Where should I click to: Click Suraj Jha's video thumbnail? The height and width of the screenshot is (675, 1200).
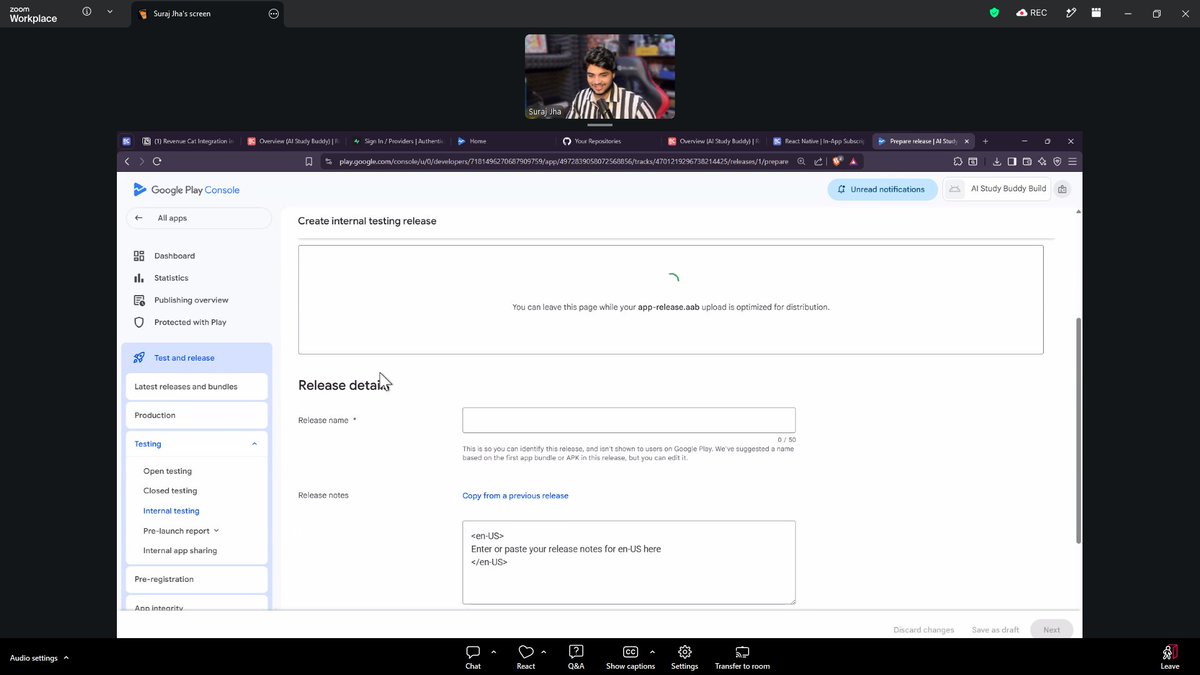click(600, 77)
